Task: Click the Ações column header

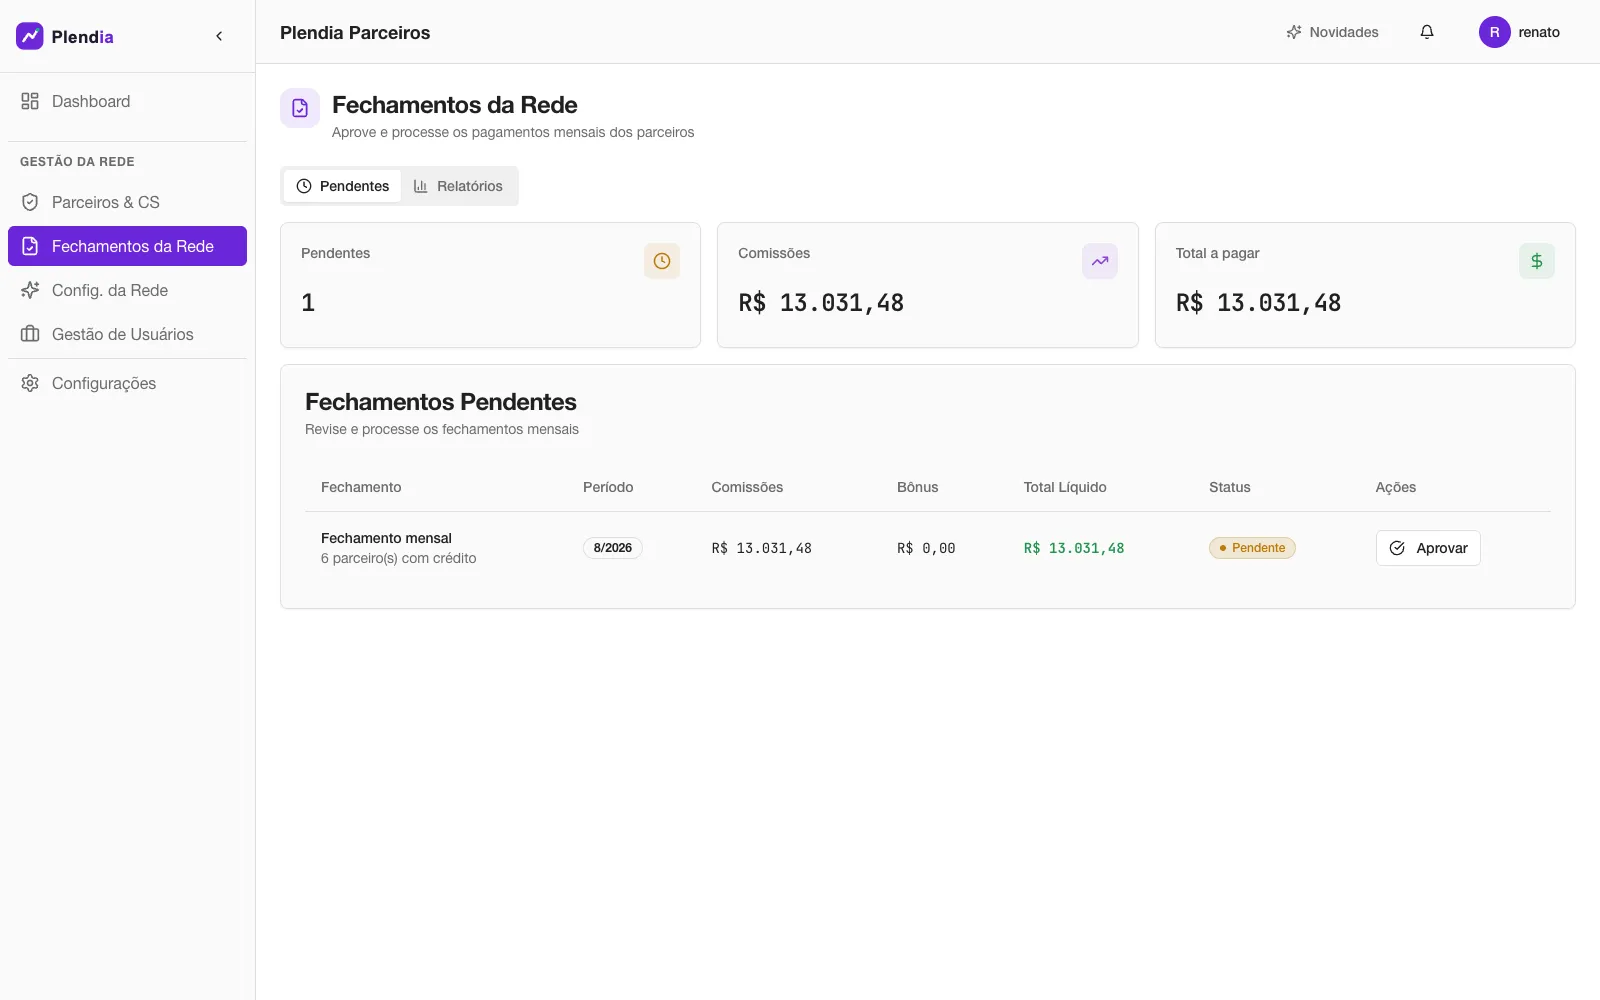Action: pyautogui.click(x=1396, y=487)
